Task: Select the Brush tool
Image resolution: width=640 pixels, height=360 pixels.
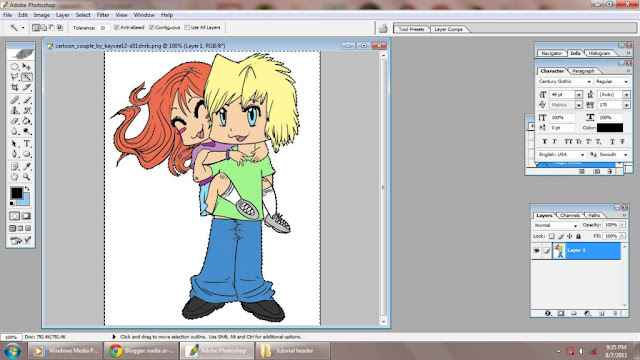Action: pyautogui.click(x=27, y=100)
